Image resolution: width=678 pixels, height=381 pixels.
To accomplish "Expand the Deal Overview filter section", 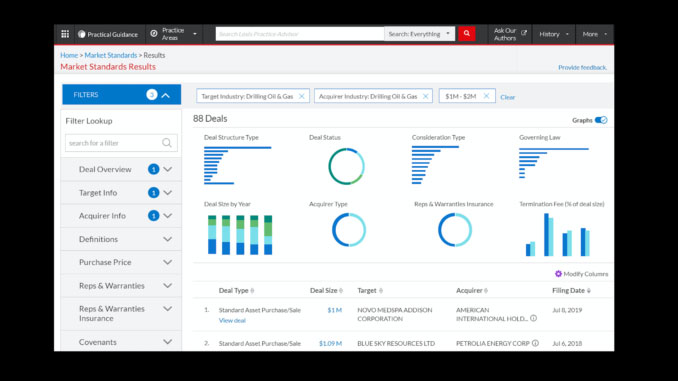I will pos(121,169).
